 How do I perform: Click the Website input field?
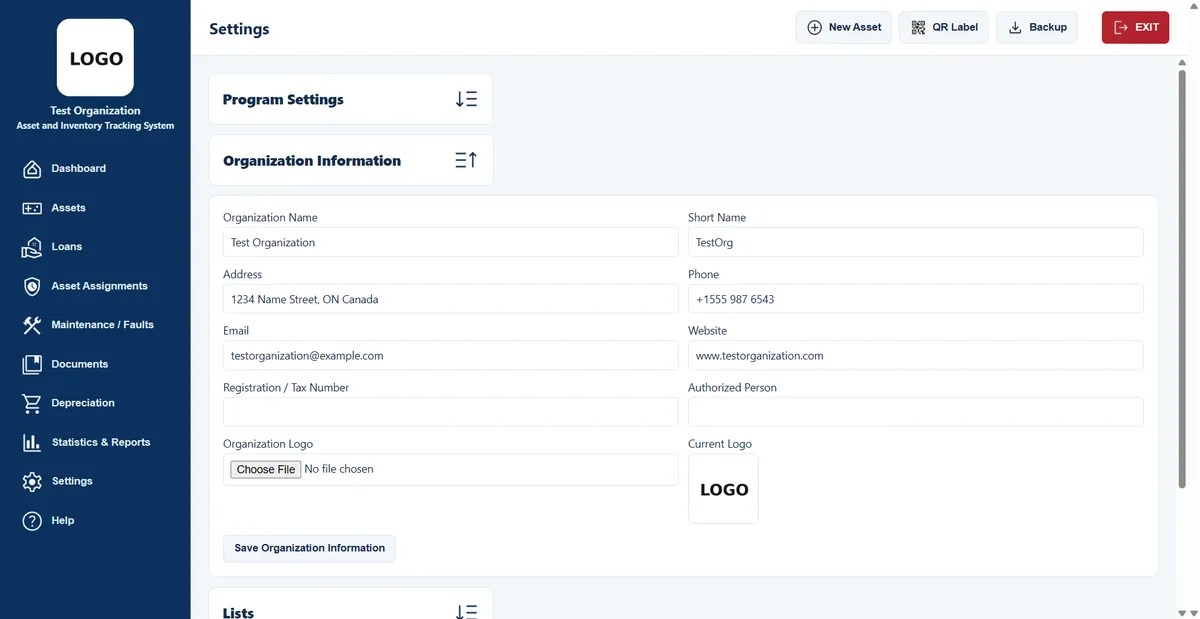[915, 355]
